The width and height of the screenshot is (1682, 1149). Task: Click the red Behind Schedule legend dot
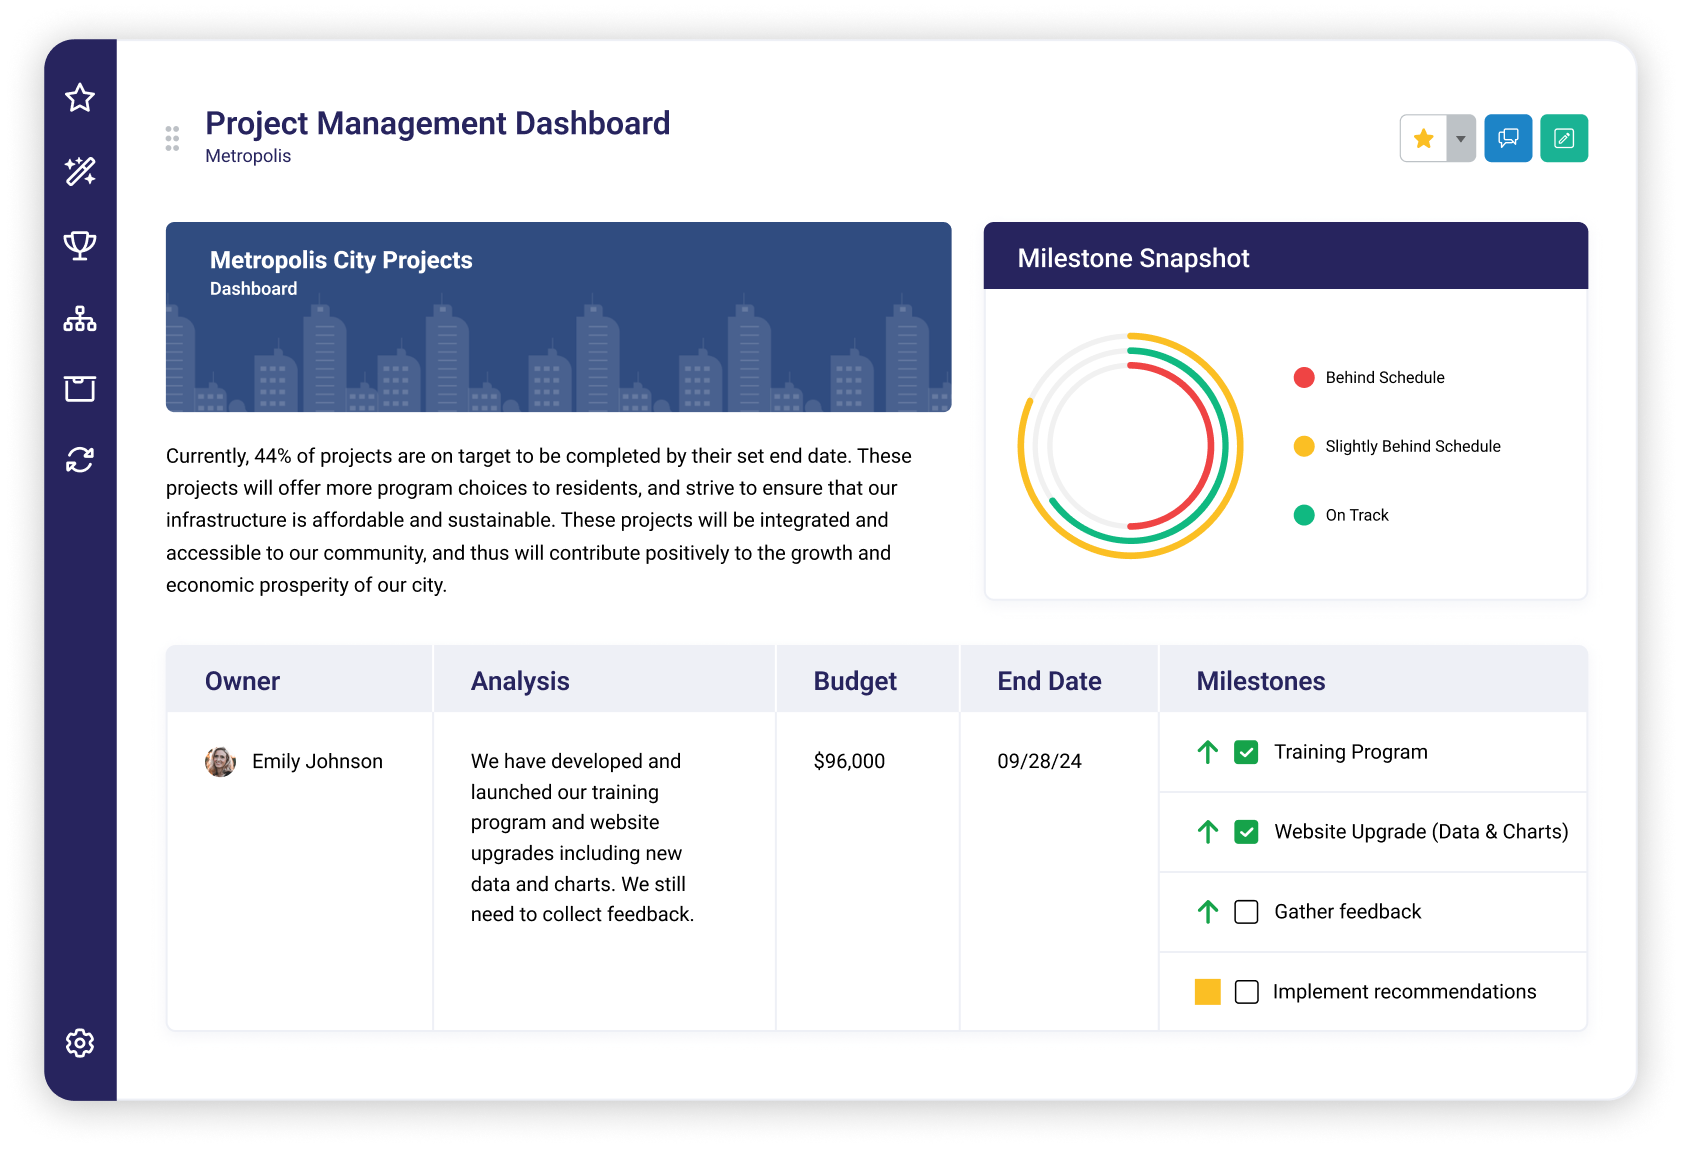pos(1304,377)
